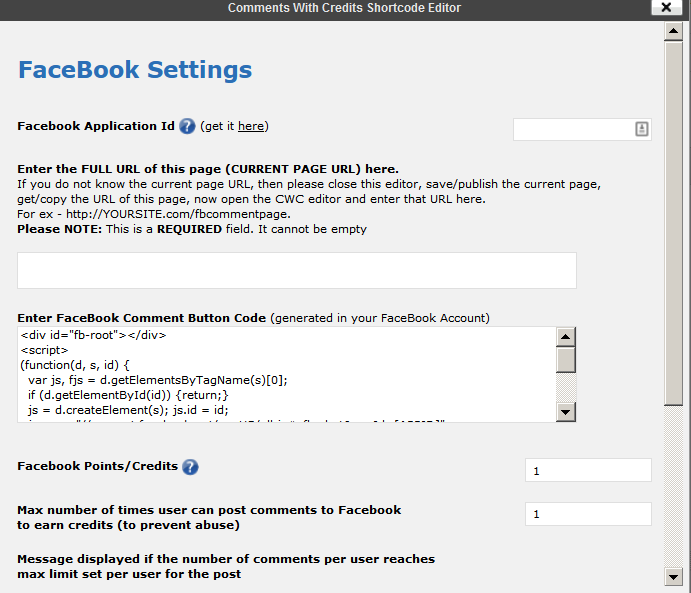The height and width of the screenshot is (593, 691).
Task: Select the max number of comments field
Action: pyautogui.click(x=587, y=514)
